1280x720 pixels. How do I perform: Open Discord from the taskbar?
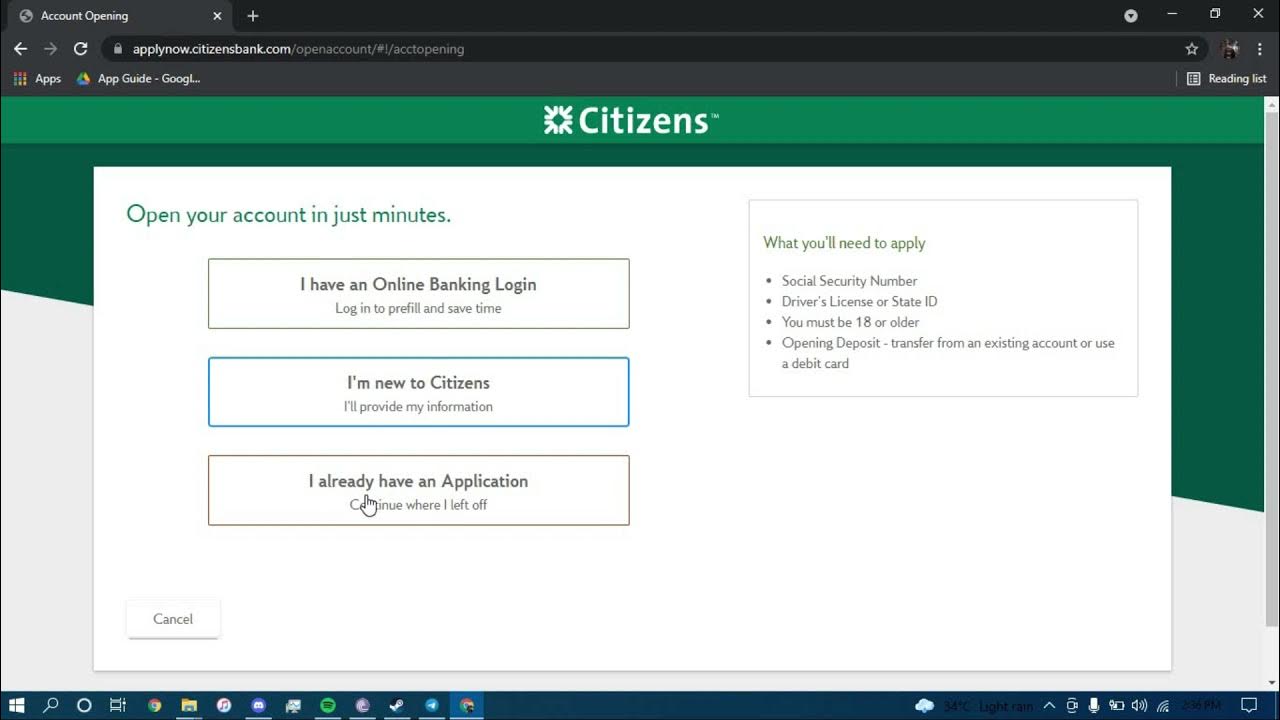(x=259, y=705)
